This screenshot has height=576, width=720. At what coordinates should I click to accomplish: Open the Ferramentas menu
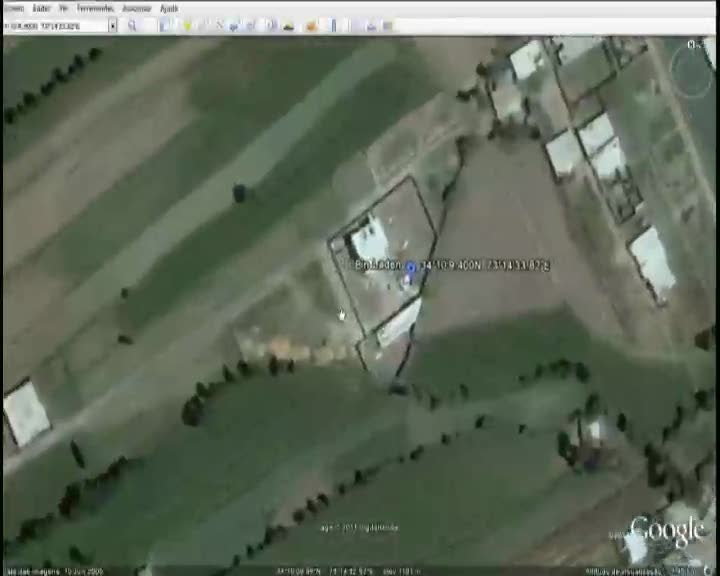[95, 8]
